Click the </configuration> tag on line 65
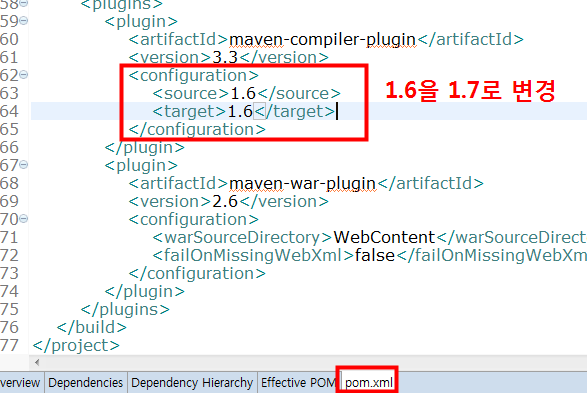587x393 pixels. coord(197,130)
